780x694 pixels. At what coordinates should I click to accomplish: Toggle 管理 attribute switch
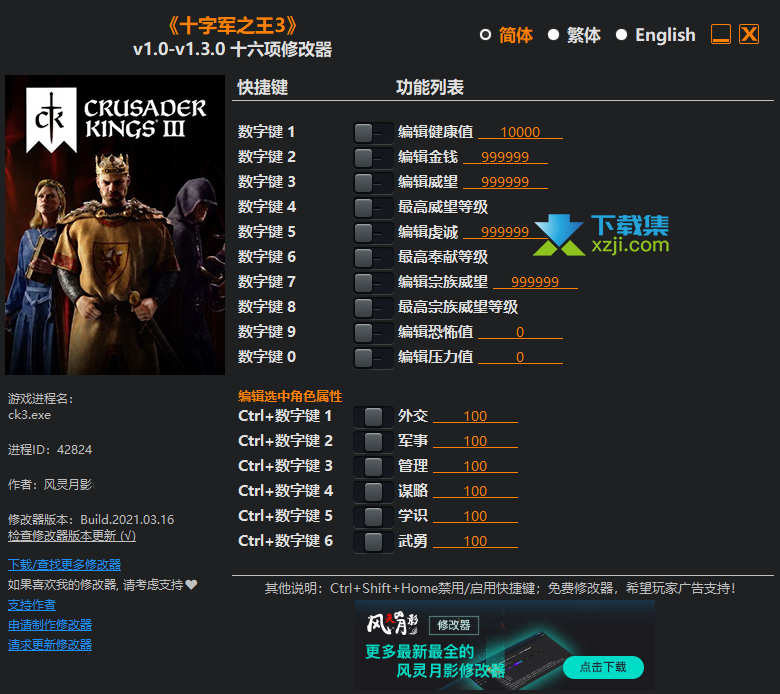tap(373, 467)
